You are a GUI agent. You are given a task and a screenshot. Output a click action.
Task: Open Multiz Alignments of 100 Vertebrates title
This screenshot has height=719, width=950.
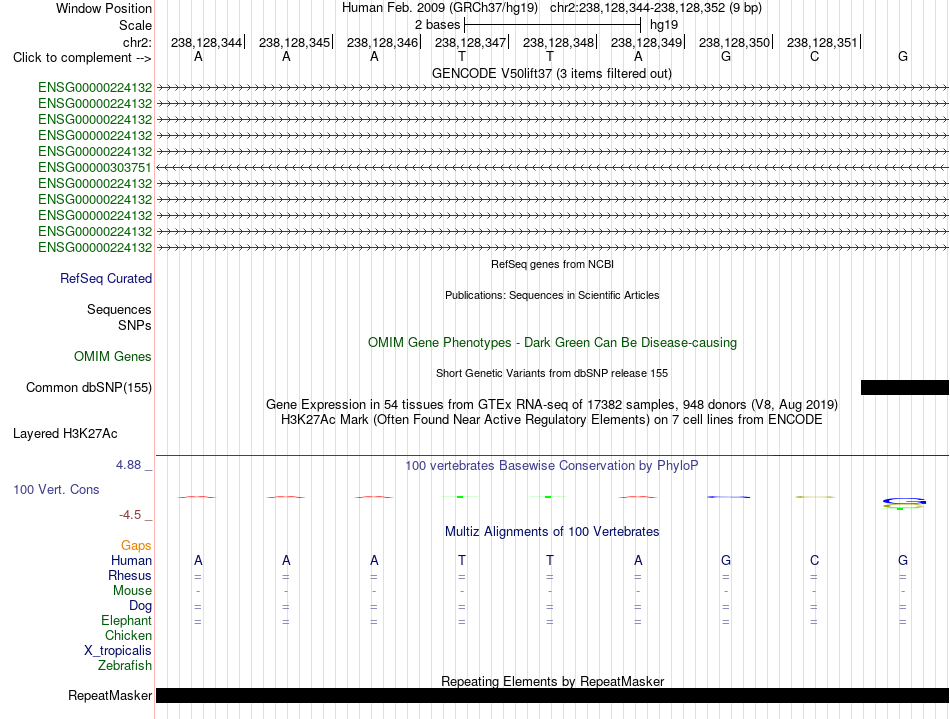tap(552, 532)
